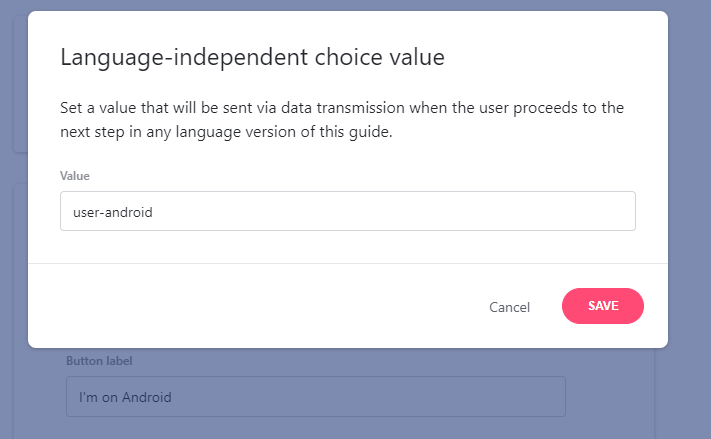Click empty footer area left of Cancel
711x439 pixels.
pos(250,307)
